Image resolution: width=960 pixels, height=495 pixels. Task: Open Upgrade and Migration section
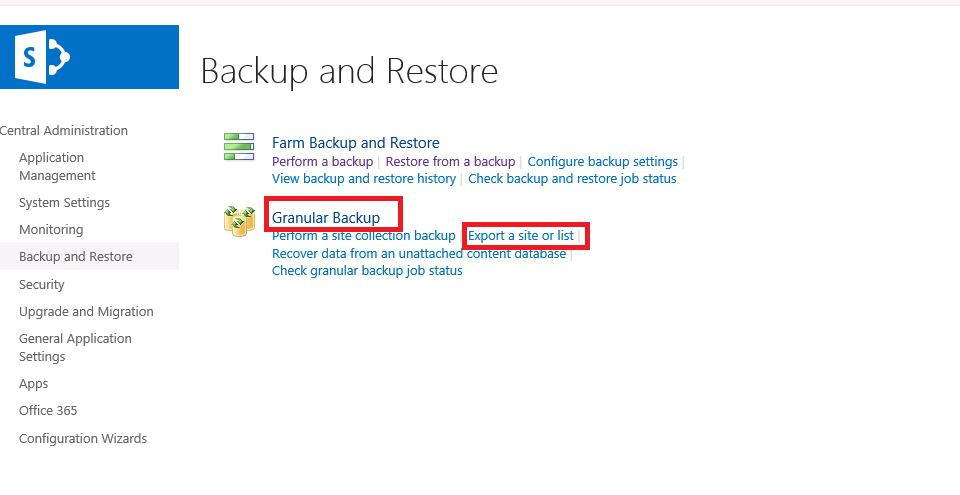coord(86,311)
